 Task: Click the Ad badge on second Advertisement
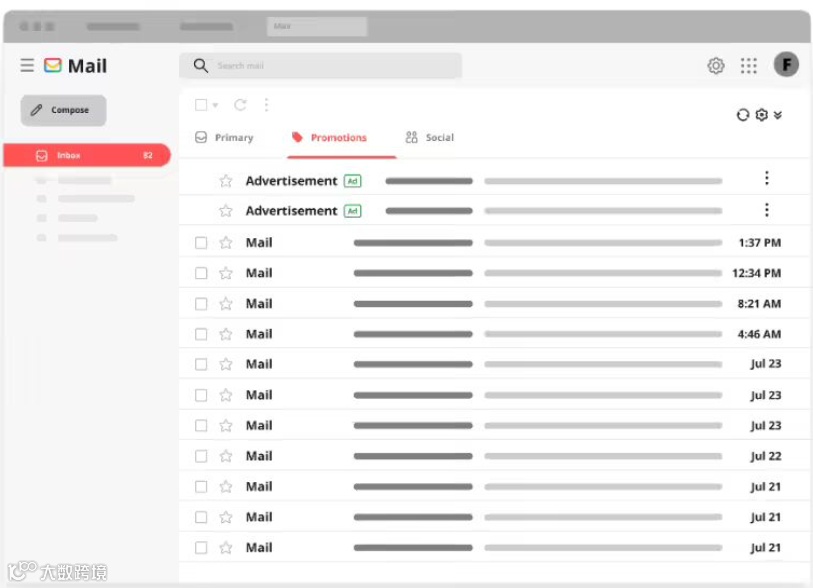(x=353, y=211)
